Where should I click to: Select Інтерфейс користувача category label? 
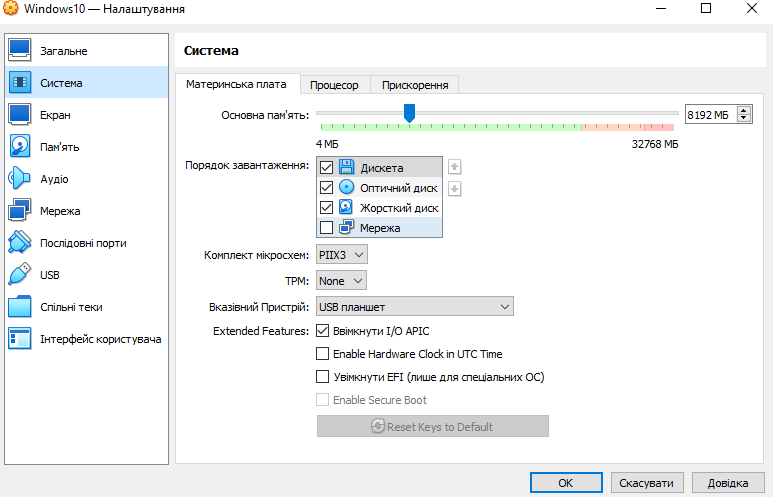(x=101, y=339)
